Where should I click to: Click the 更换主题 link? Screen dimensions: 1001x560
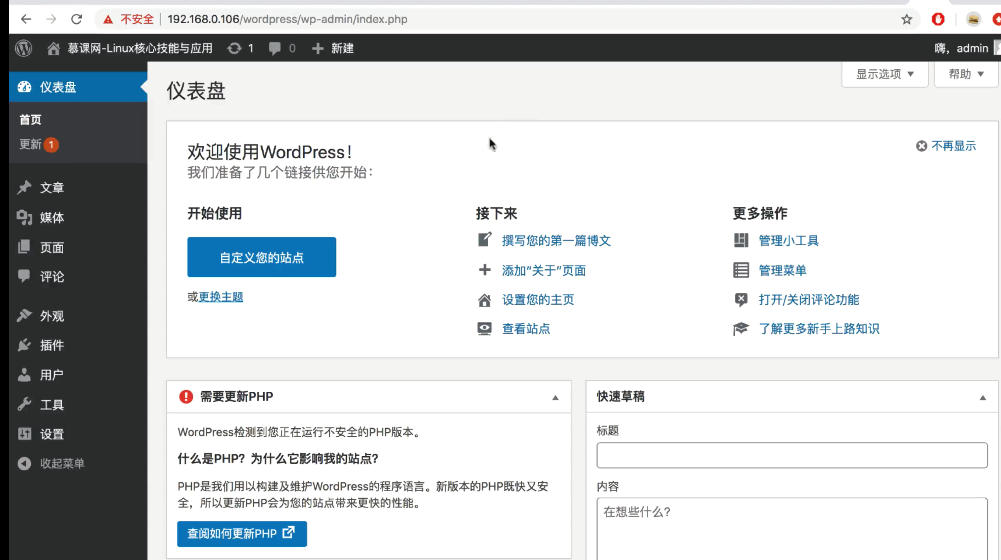tap(221, 297)
